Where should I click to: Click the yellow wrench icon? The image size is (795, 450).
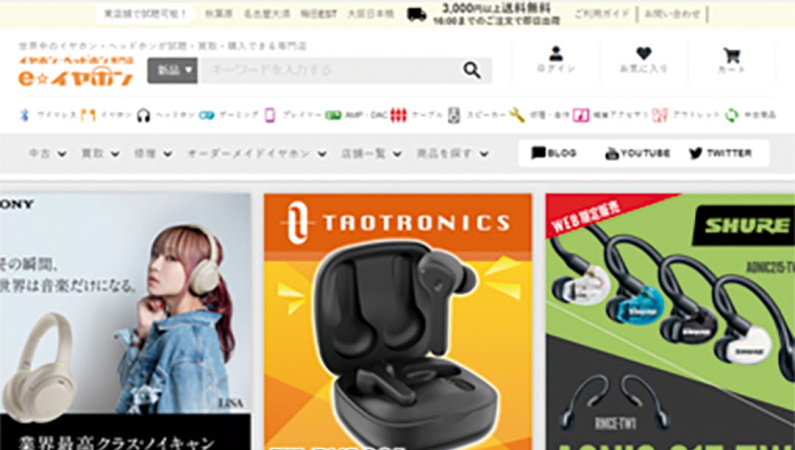pyautogui.click(x=517, y=115)
